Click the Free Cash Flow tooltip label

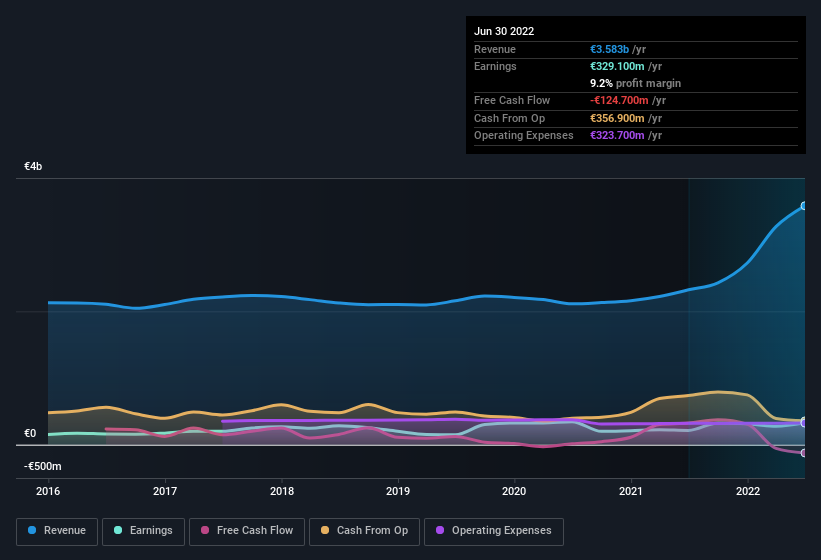512,100
